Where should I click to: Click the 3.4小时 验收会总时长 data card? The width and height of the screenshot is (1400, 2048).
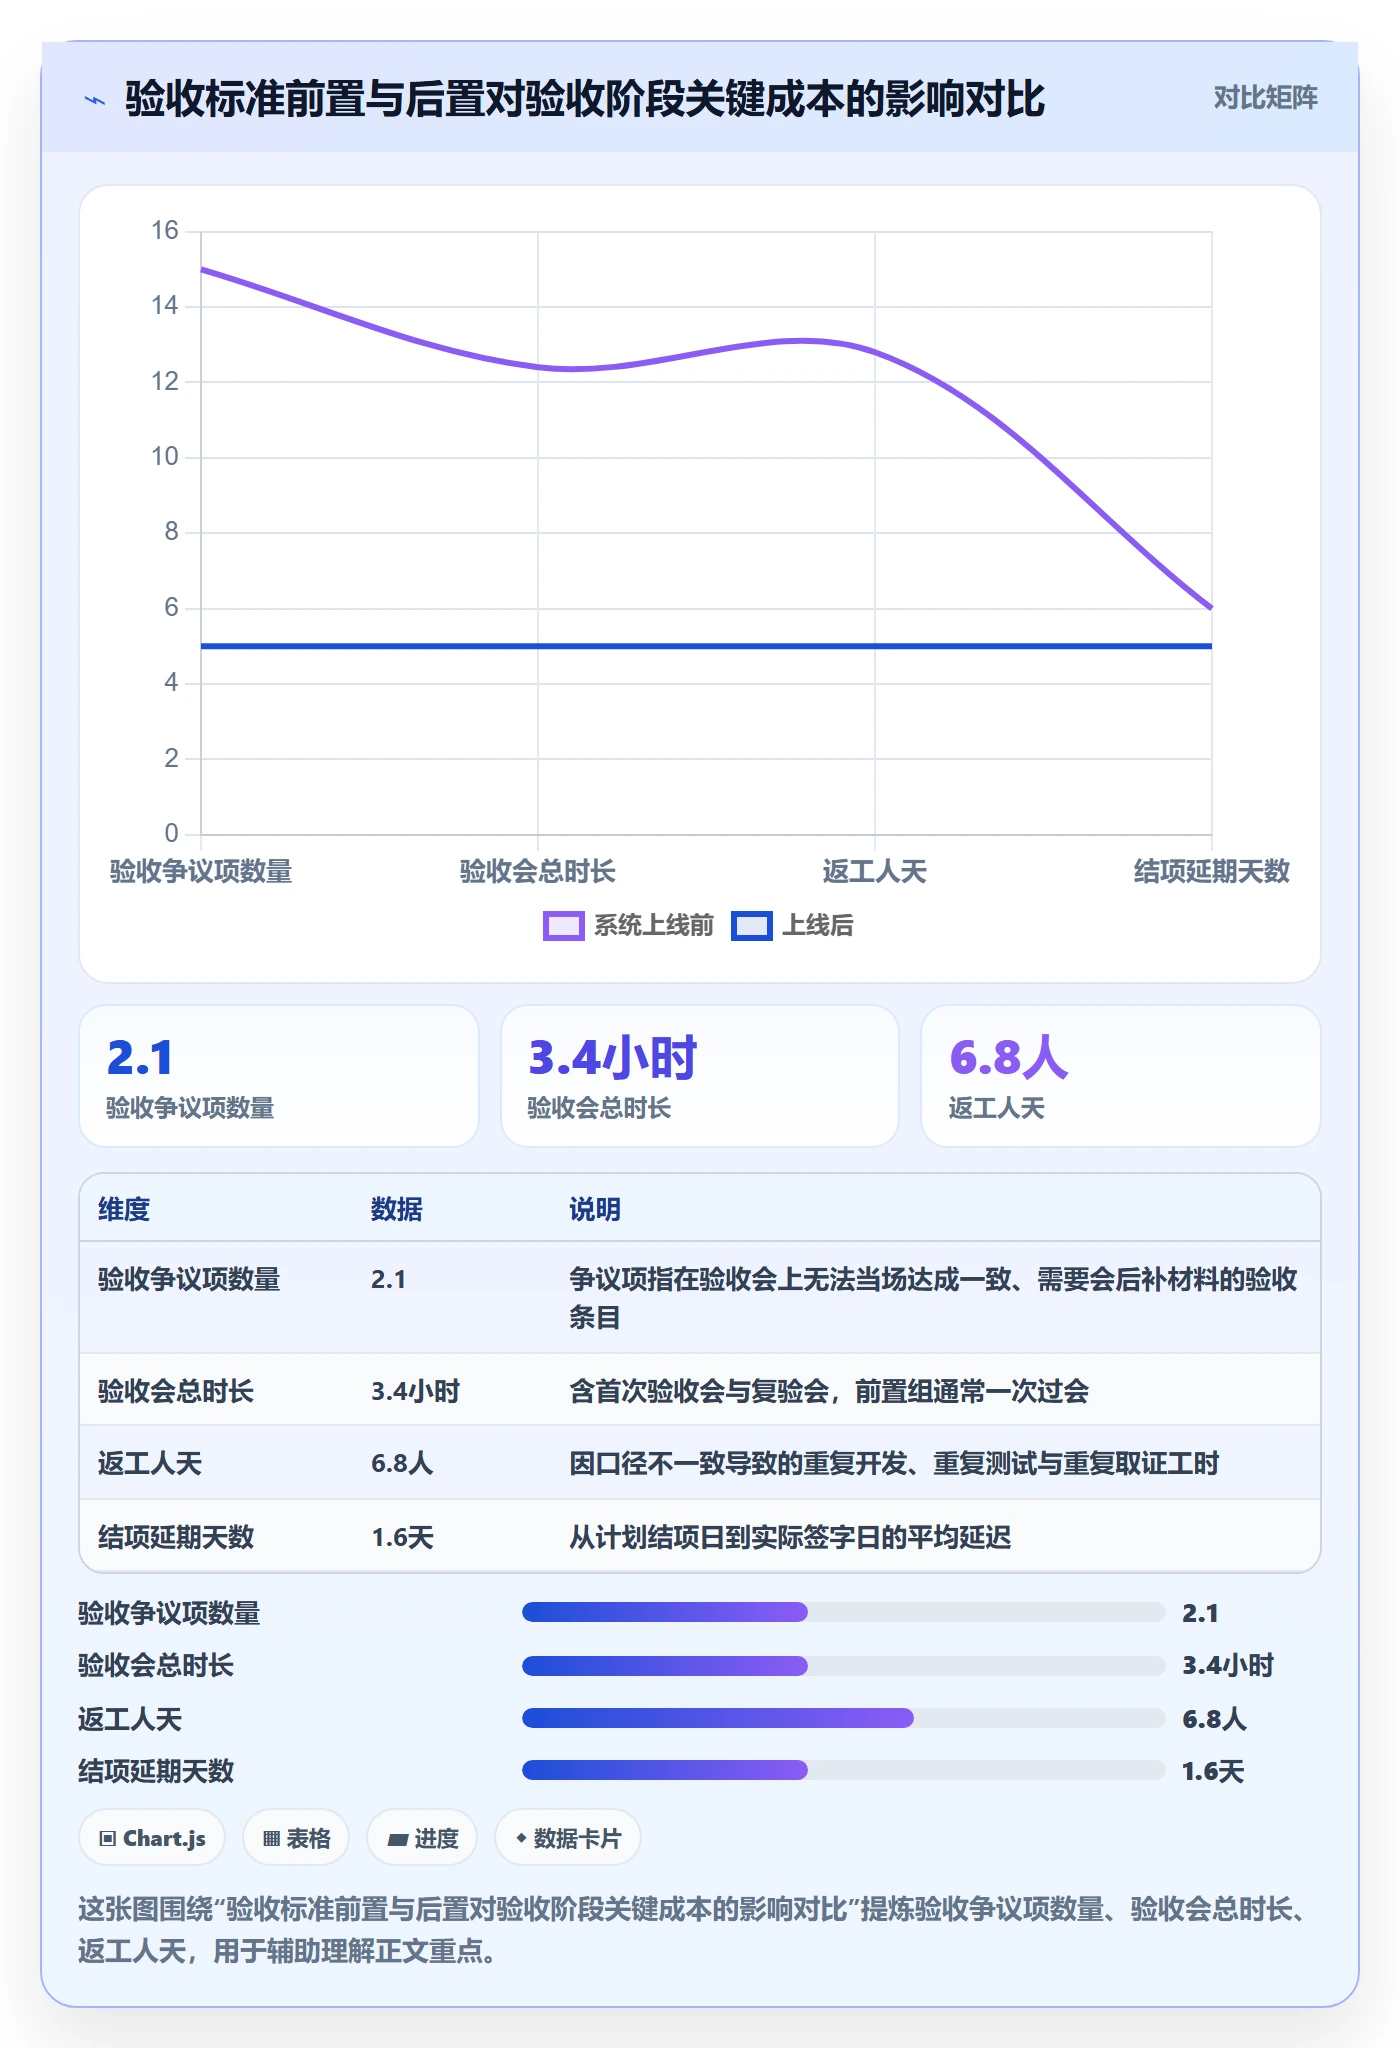tap(700, 1076)
